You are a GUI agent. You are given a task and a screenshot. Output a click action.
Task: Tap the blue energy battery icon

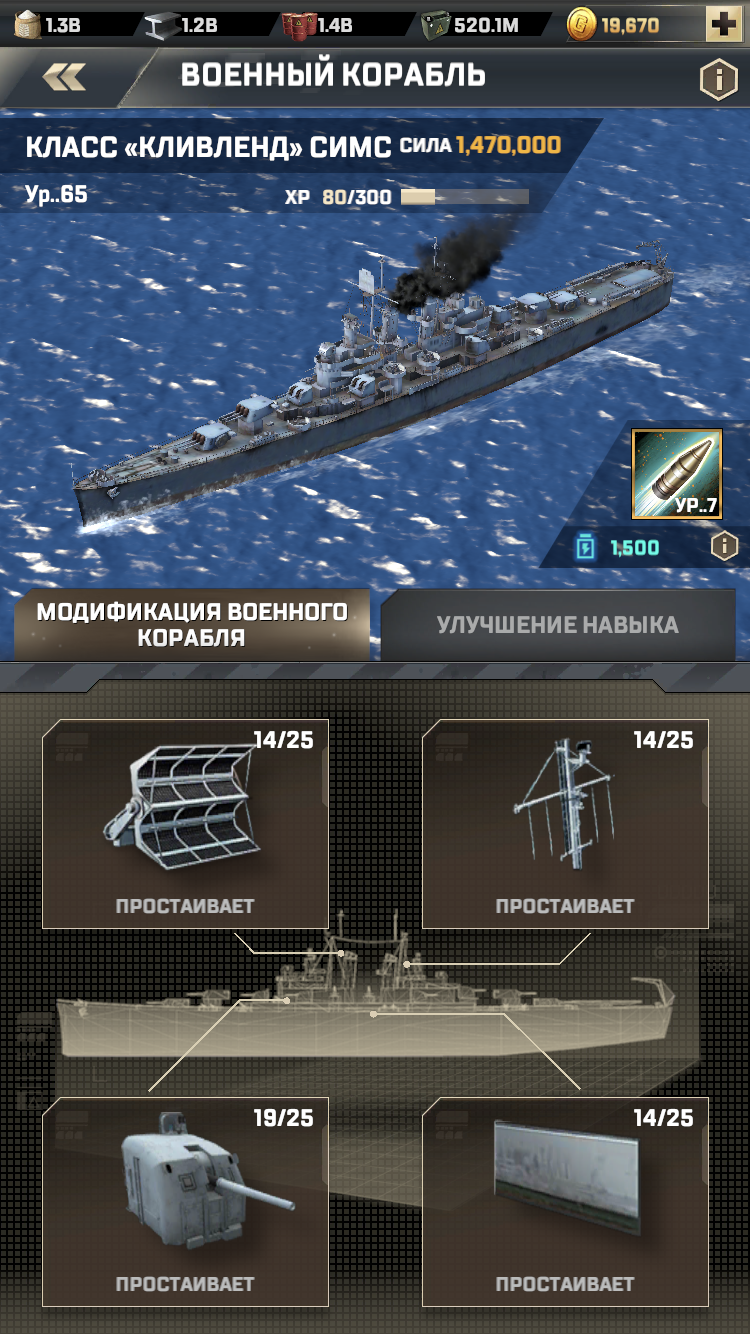coord(586,547)
